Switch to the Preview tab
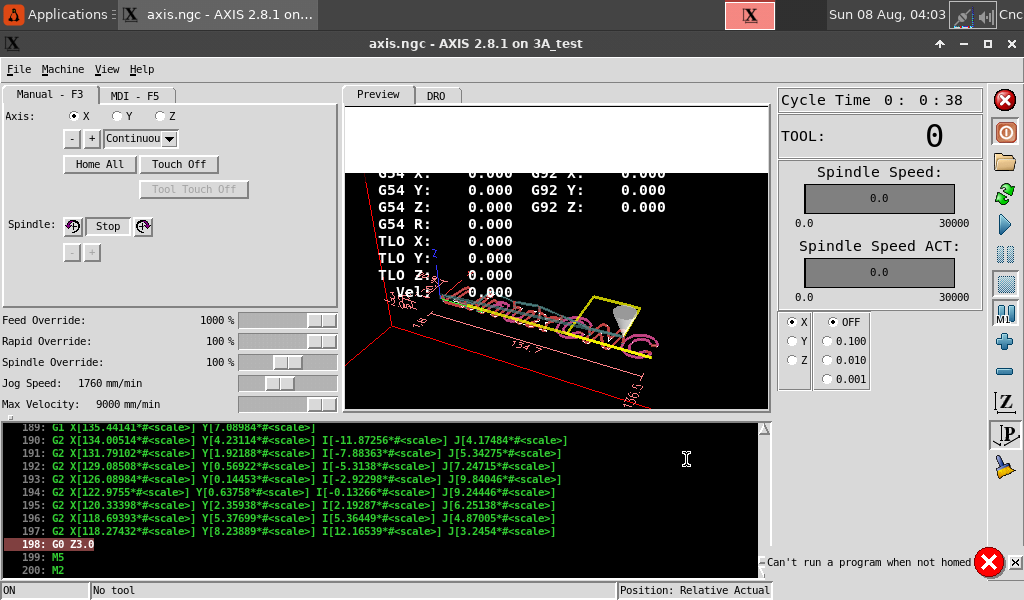Screen dimensions: 1024x600 (x=379, y=94)
